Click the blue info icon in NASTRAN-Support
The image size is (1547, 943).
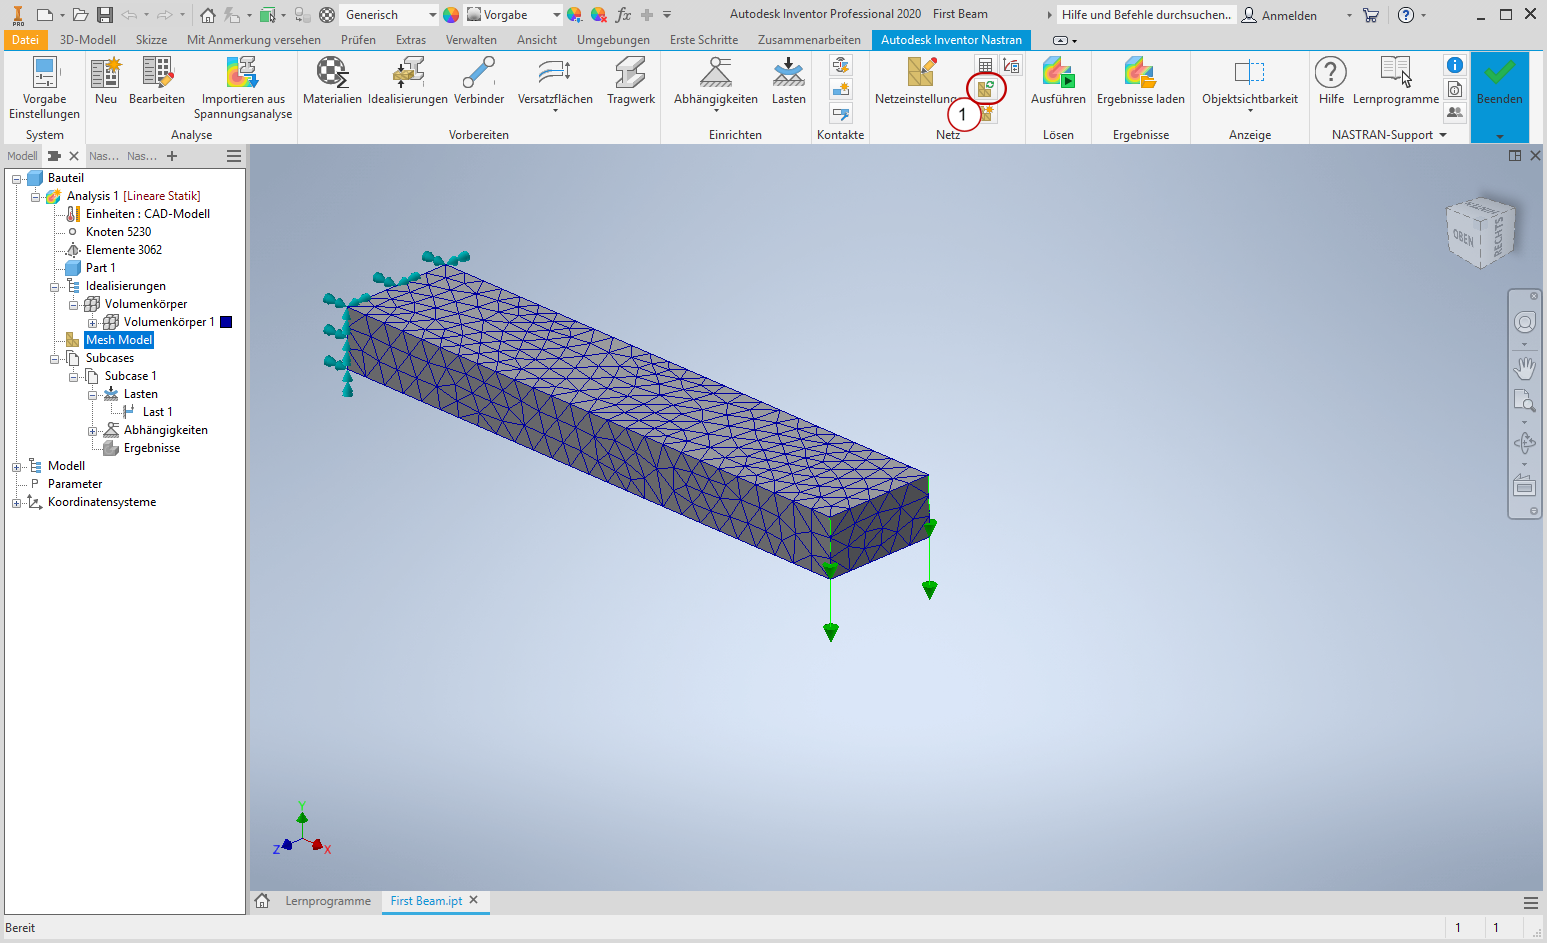(1455, 65)
